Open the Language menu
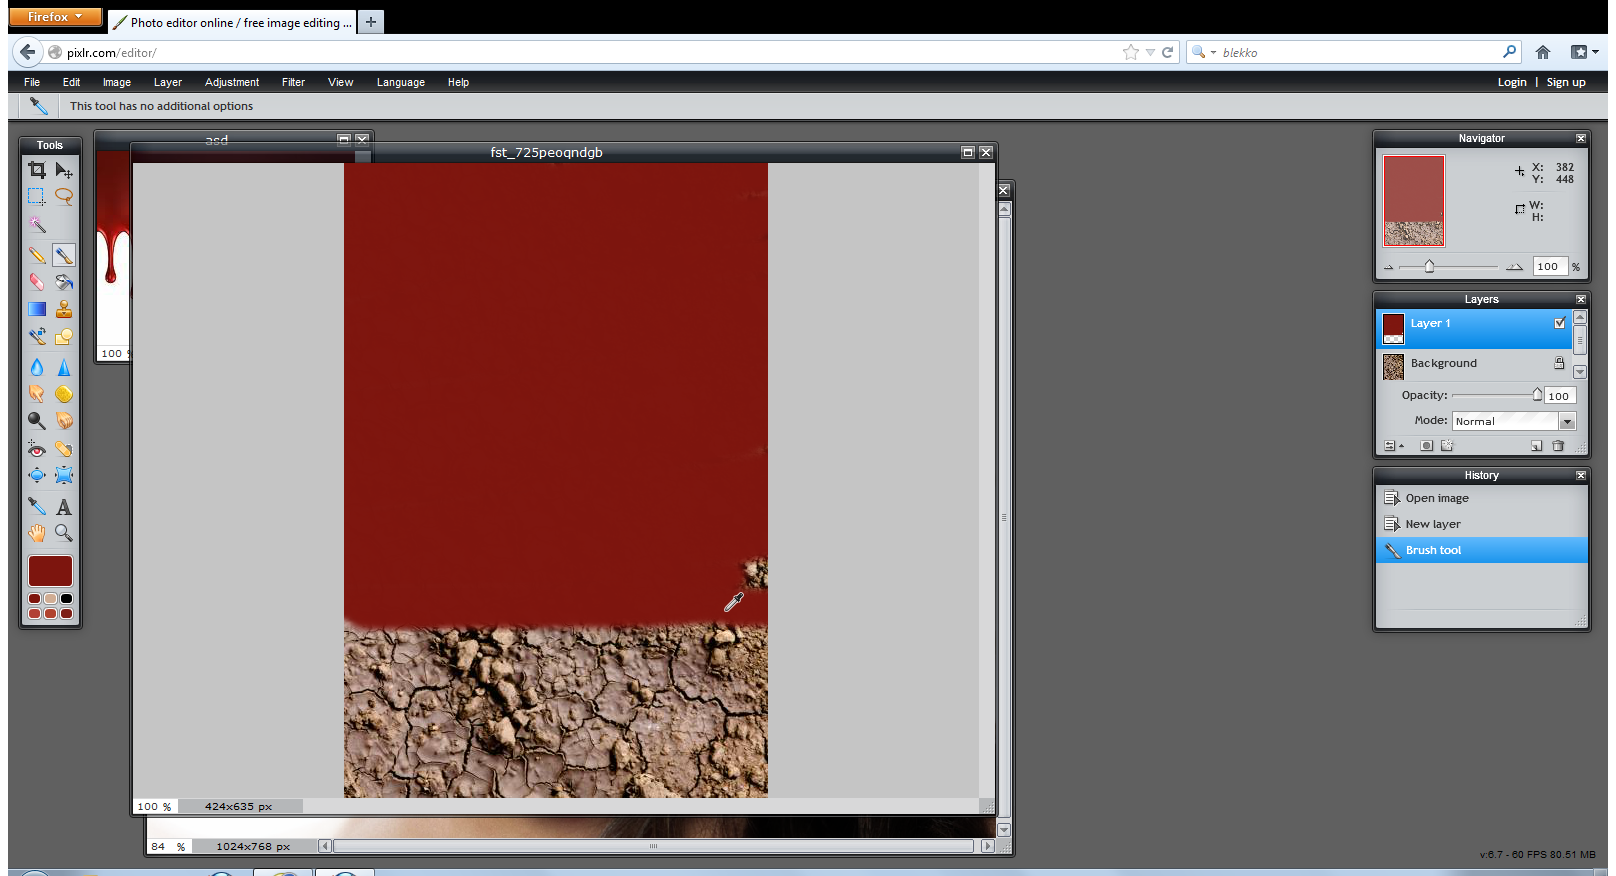This screenshot has height=876, width=1616. click(x=401, y=82)
